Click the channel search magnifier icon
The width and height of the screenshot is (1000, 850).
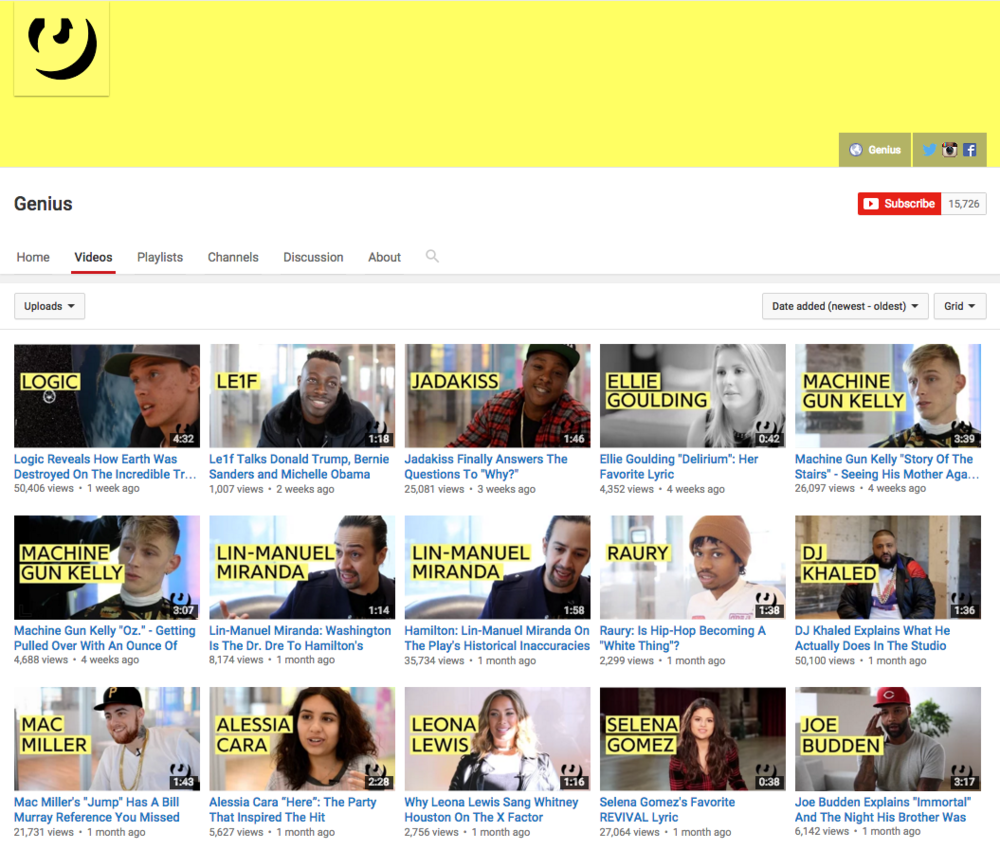click(x=432, y=257)
